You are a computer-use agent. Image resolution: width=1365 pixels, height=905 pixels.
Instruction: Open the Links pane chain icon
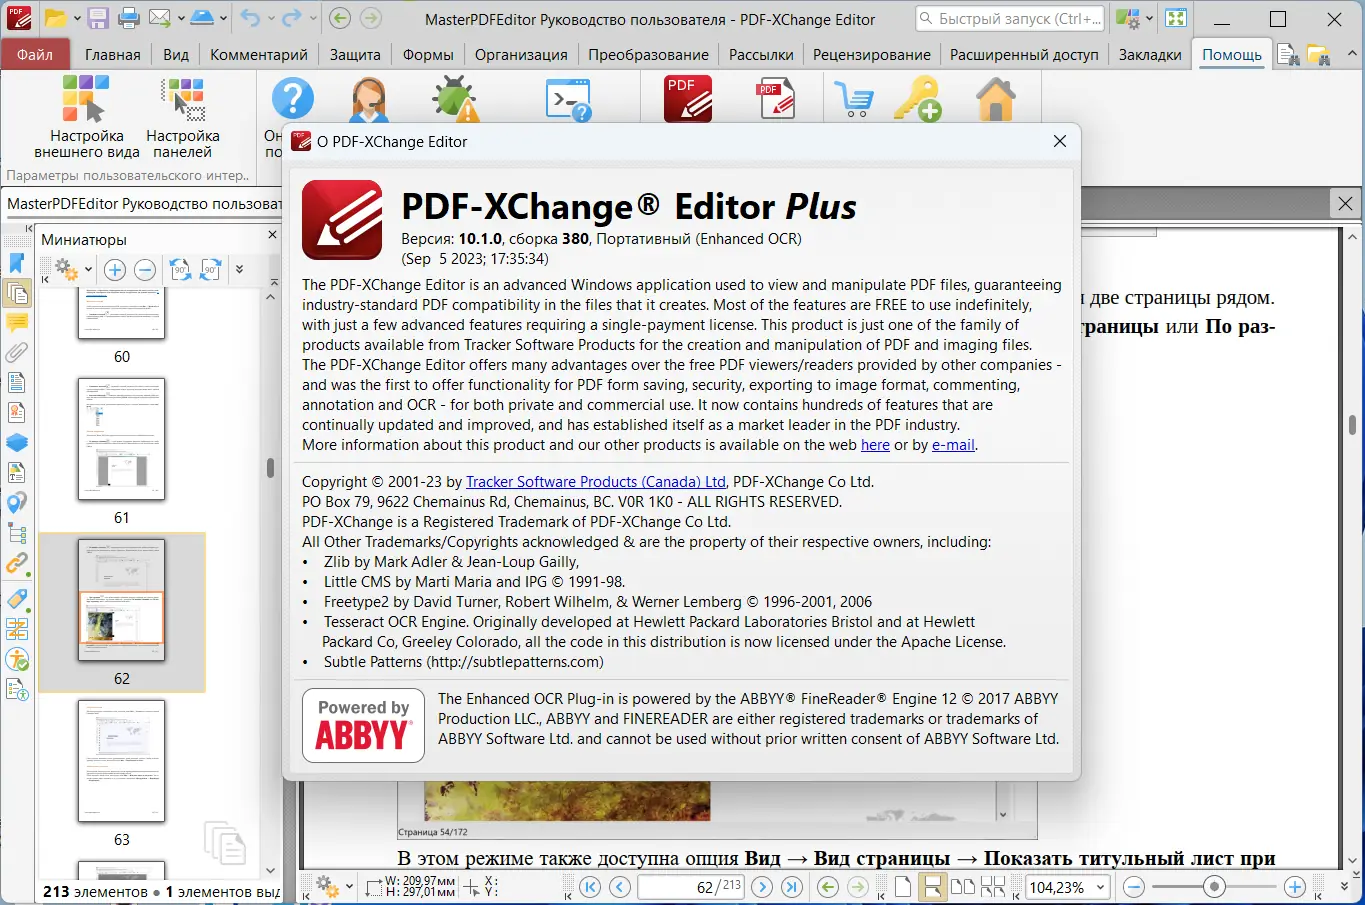point(17,565)
